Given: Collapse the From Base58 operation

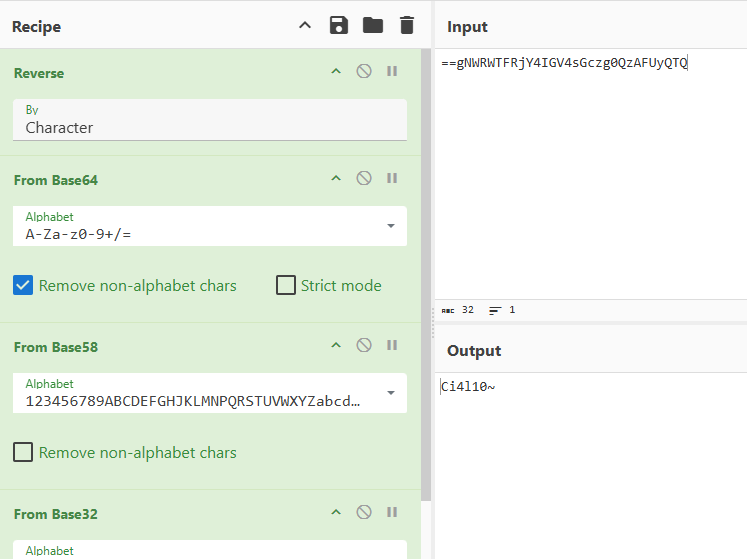Looking at the screenshot, I should pyautogui.click(x=336, y=346).
